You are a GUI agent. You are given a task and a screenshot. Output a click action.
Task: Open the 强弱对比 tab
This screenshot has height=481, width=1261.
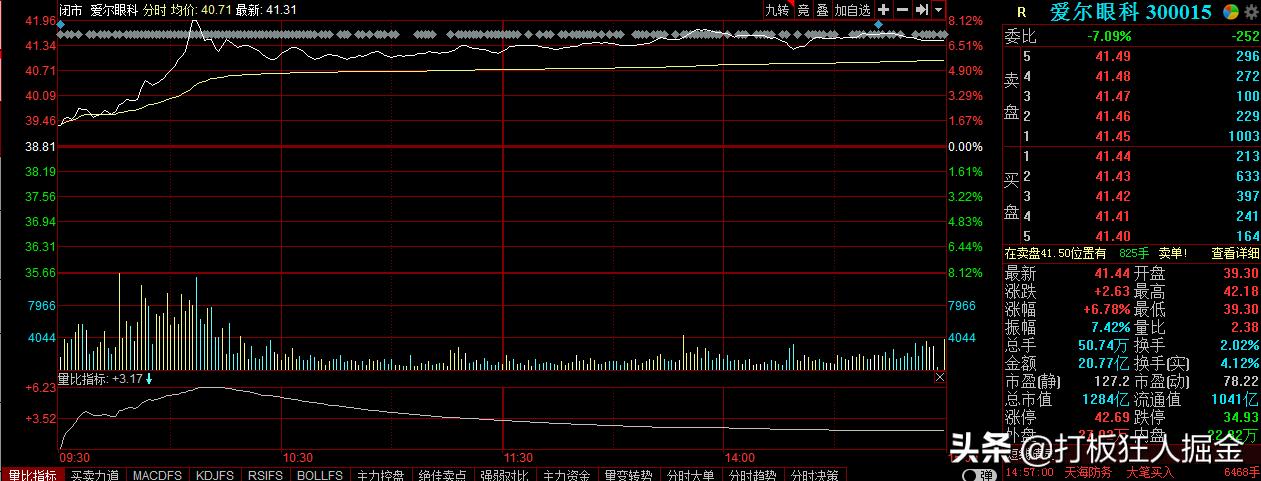tap(505, 475)
